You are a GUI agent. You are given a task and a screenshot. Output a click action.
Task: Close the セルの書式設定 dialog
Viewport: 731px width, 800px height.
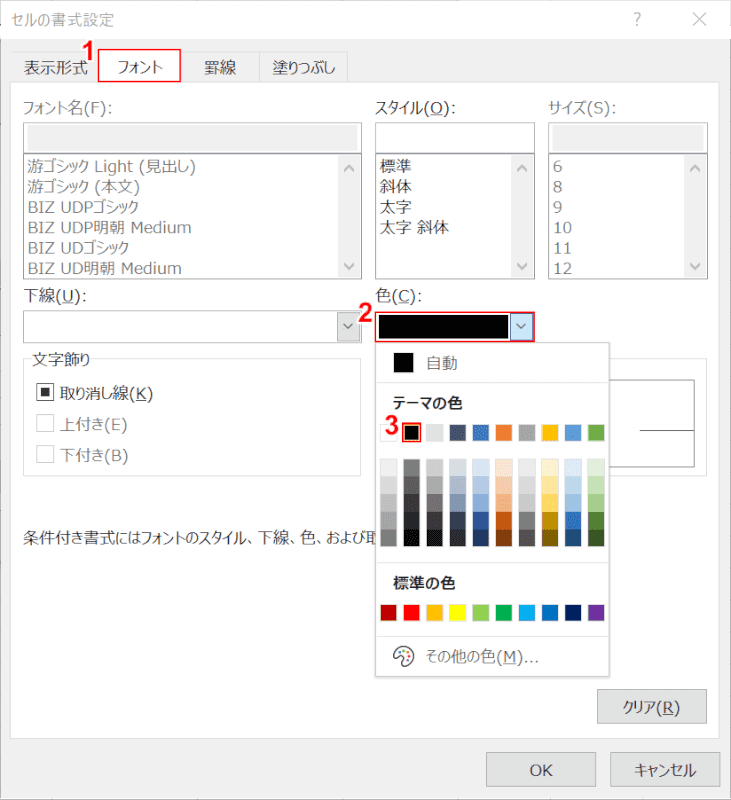pyautogui.click(x=699, y=19)
